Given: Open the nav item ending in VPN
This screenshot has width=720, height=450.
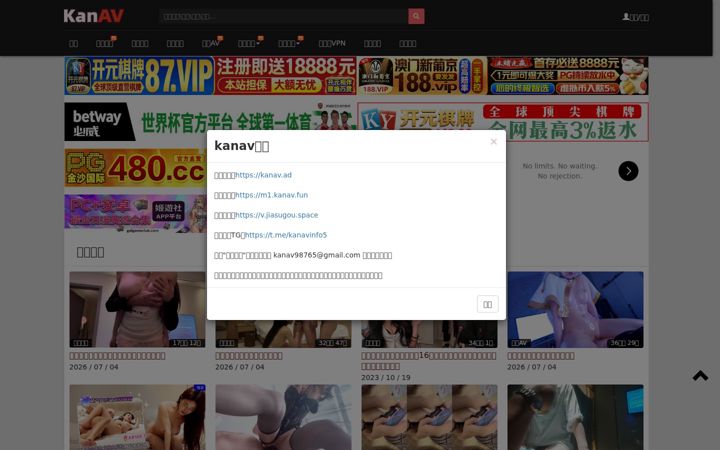Looking at the screenshot, I should (332, 43).
